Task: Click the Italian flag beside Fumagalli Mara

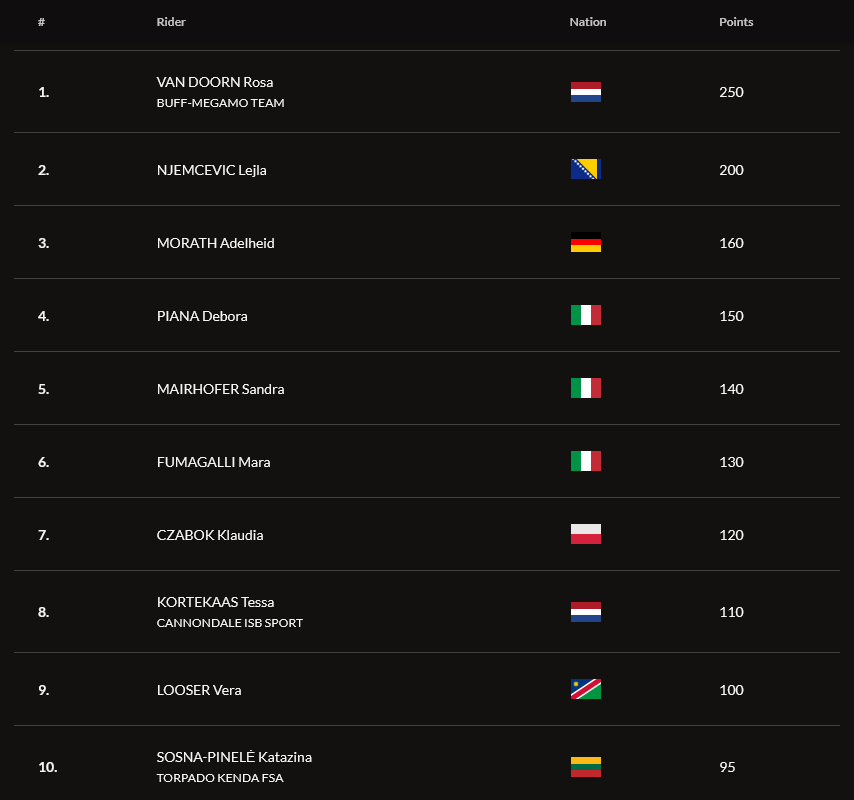Action: pyautogui.click(x=585, y=461)
